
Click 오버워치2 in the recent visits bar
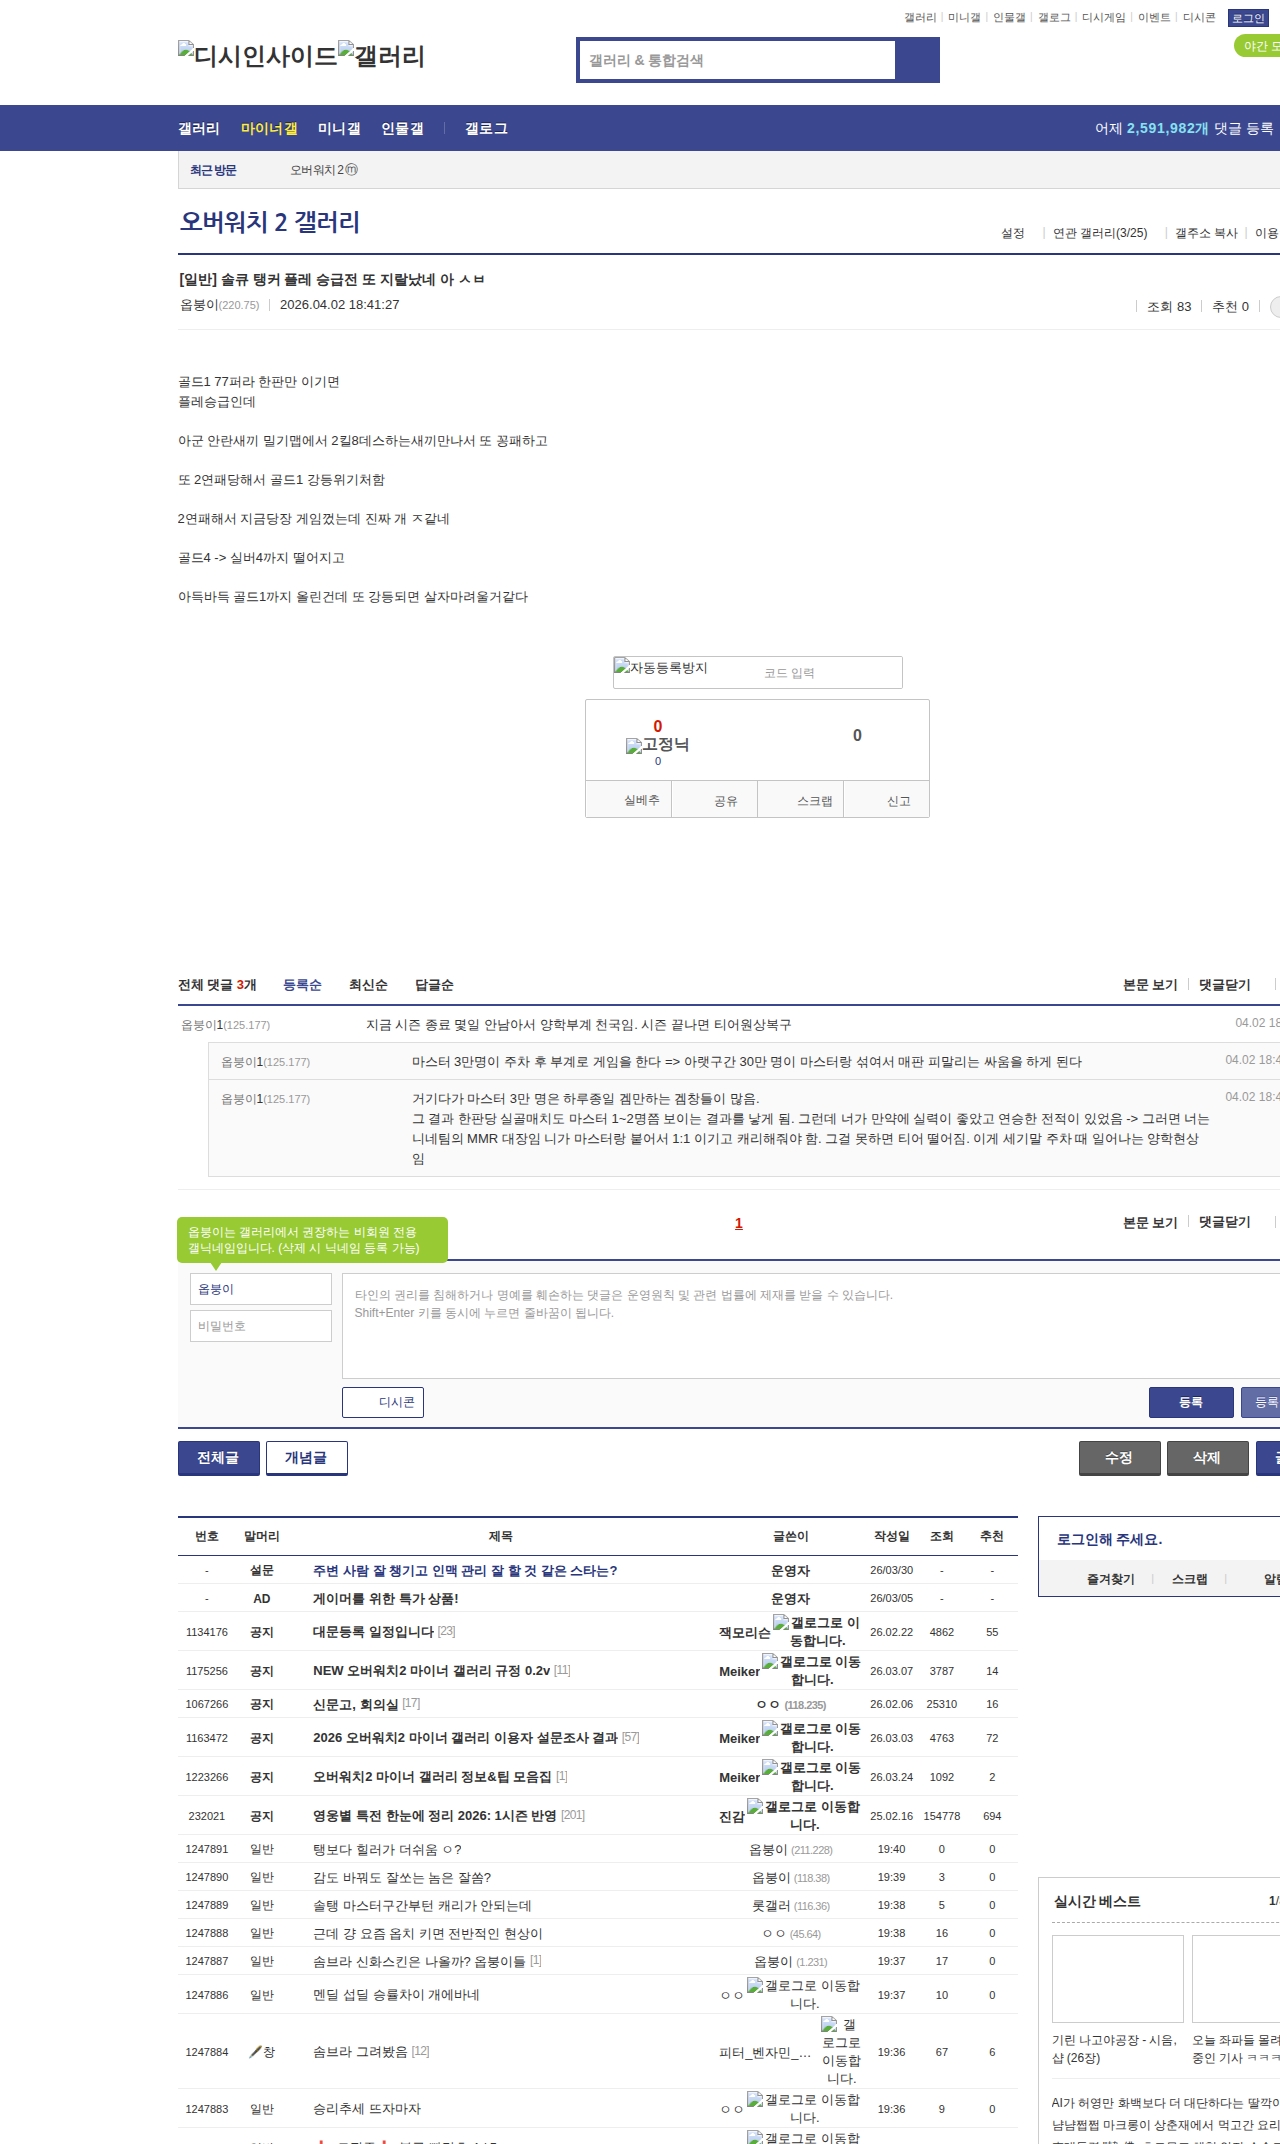coord(317,170)
